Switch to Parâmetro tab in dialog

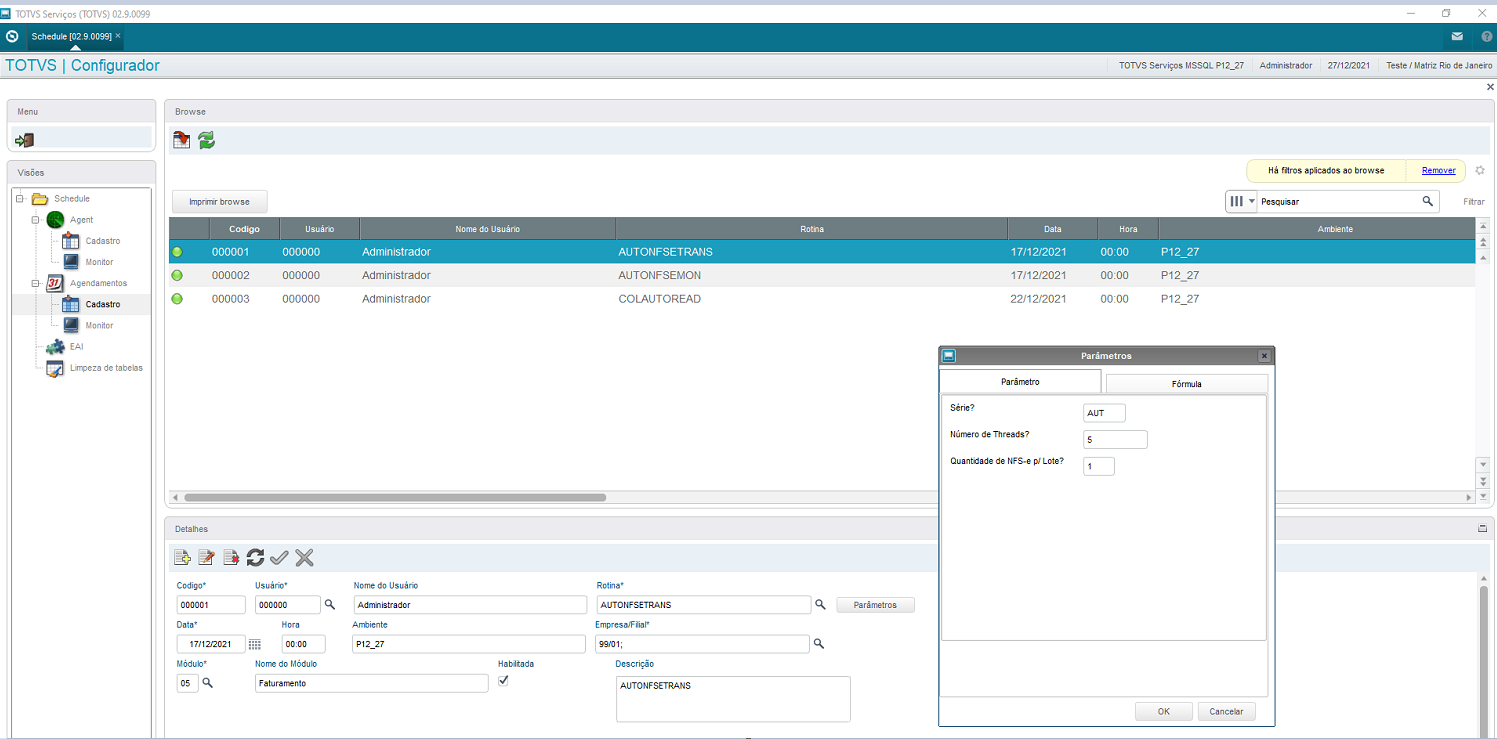[x=1020, y=382]
